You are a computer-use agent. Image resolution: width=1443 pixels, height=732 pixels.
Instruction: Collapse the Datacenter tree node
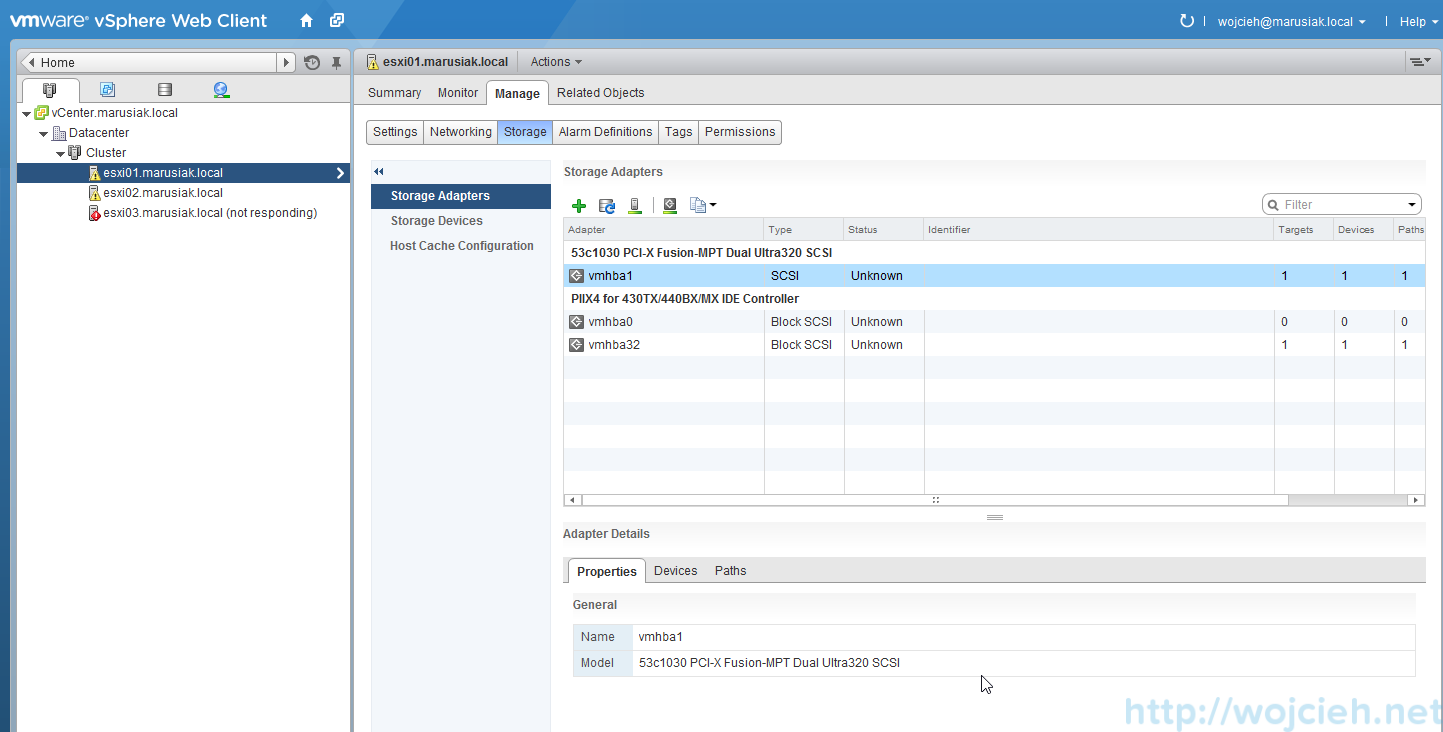[x=44, y=133]
